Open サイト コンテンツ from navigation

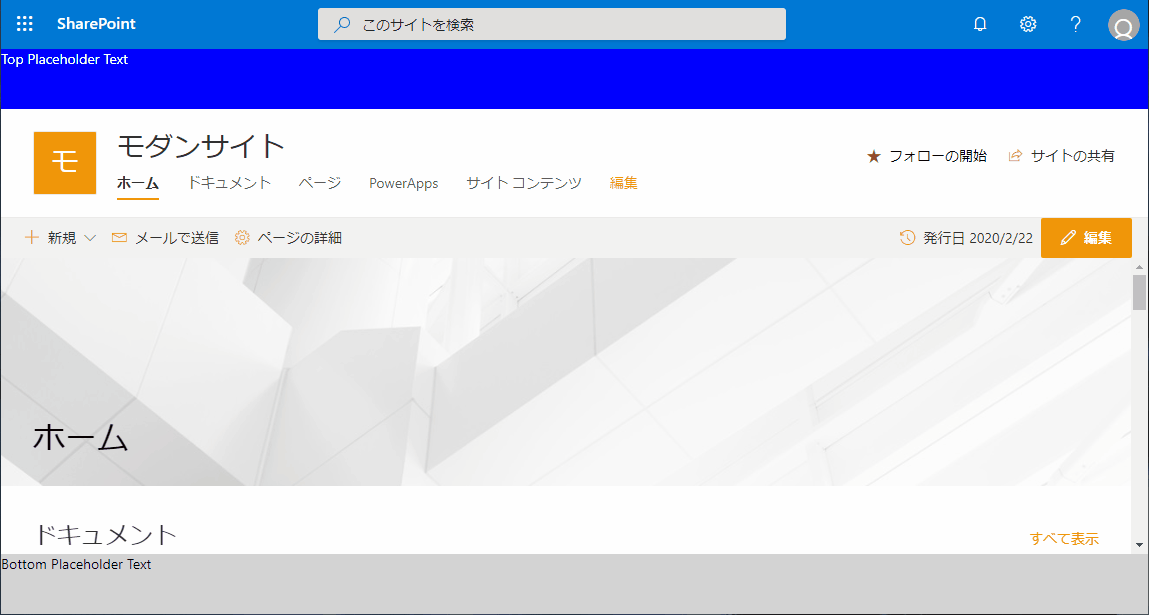coord(524,183)
